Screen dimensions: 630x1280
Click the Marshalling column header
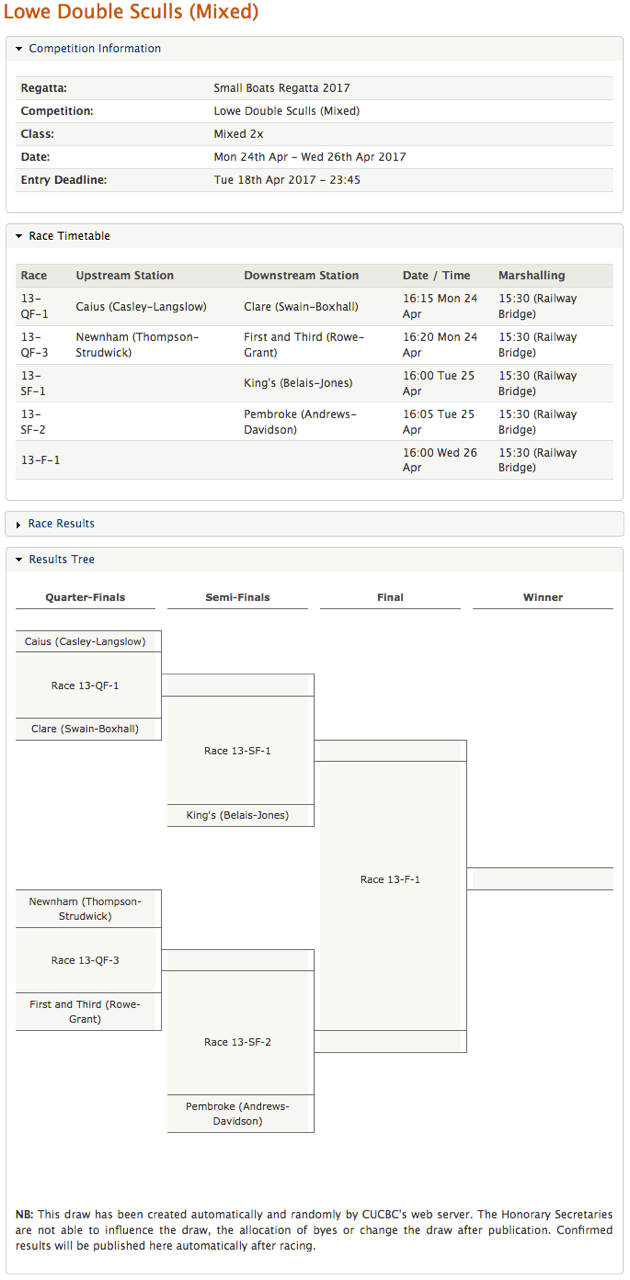pos(532,276)
